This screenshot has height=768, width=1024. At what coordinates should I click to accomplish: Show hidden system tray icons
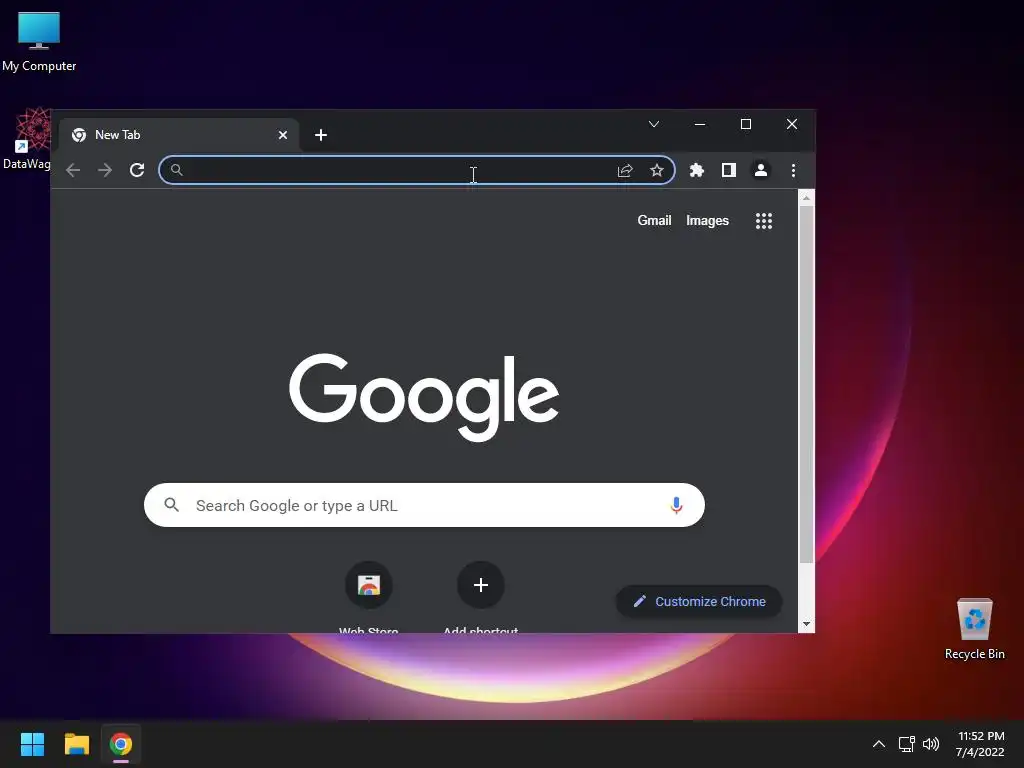pyautogui.click(x=879, y=744)
